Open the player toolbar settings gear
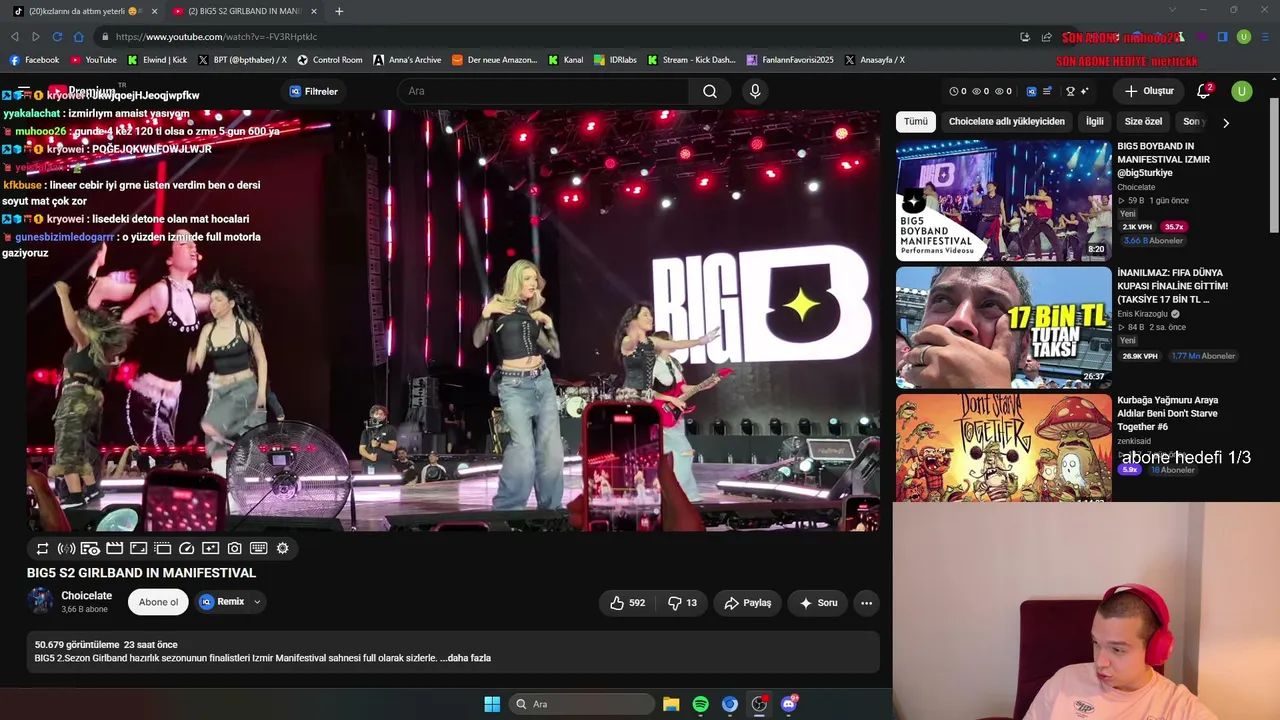1280x720 pixels. point(282,548)
